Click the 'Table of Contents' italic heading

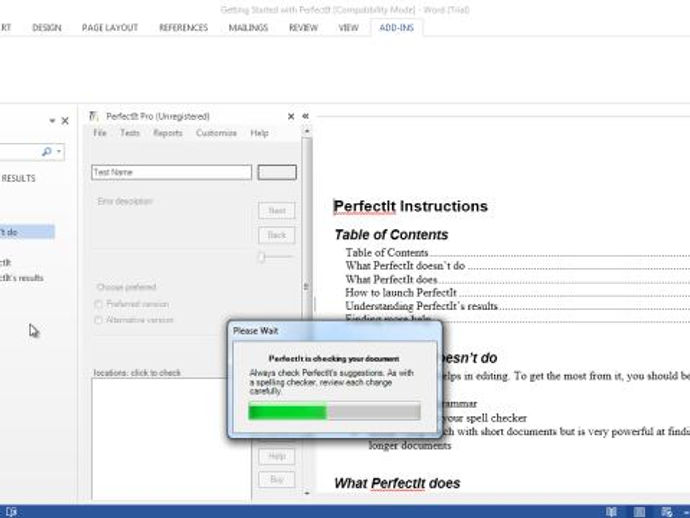point(391,235)
